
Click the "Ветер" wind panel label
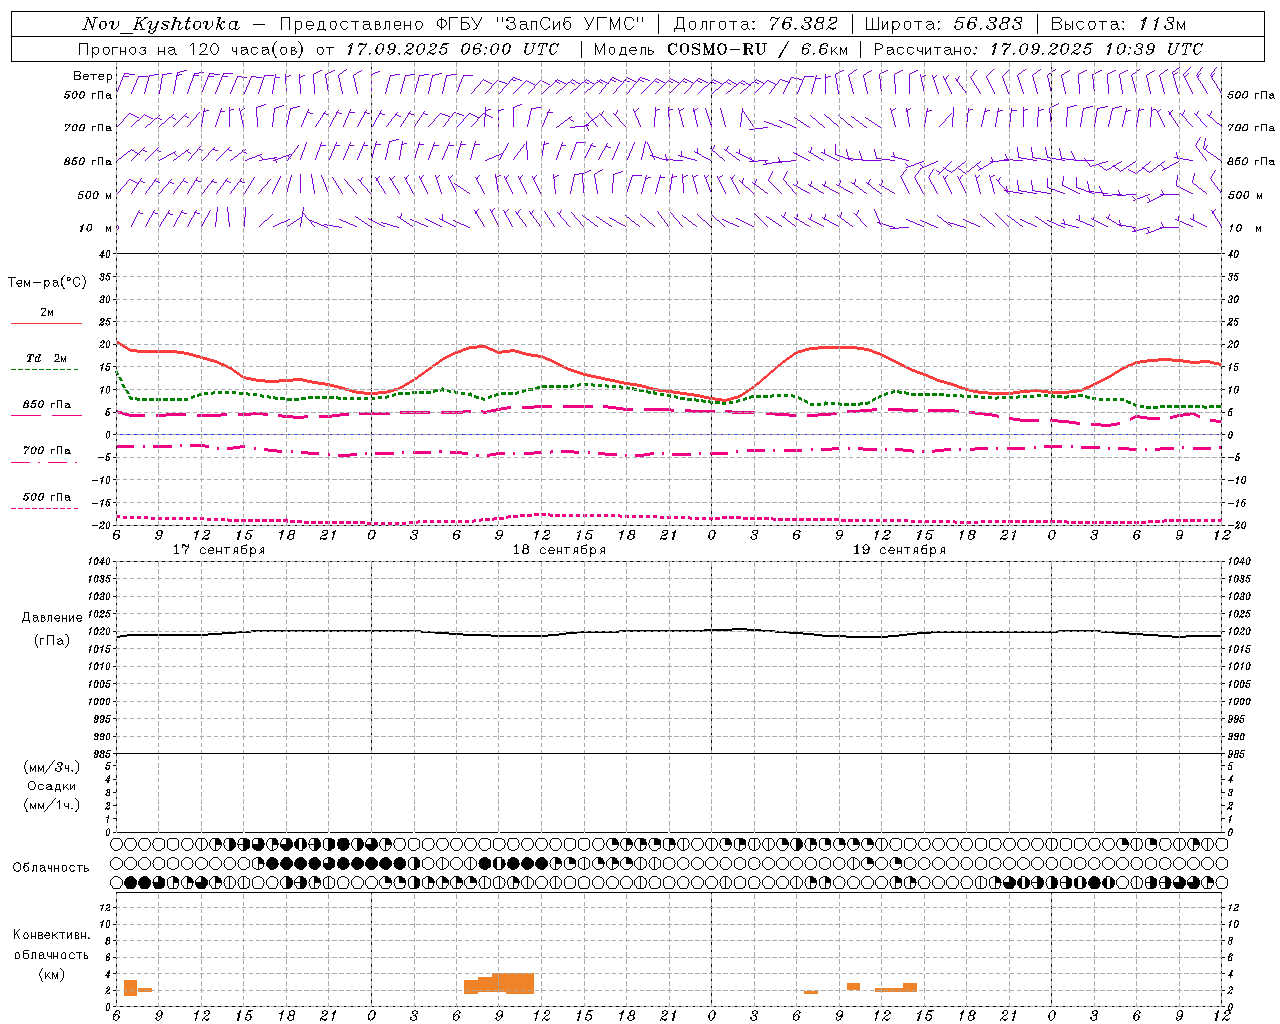(x=93, y=76)
